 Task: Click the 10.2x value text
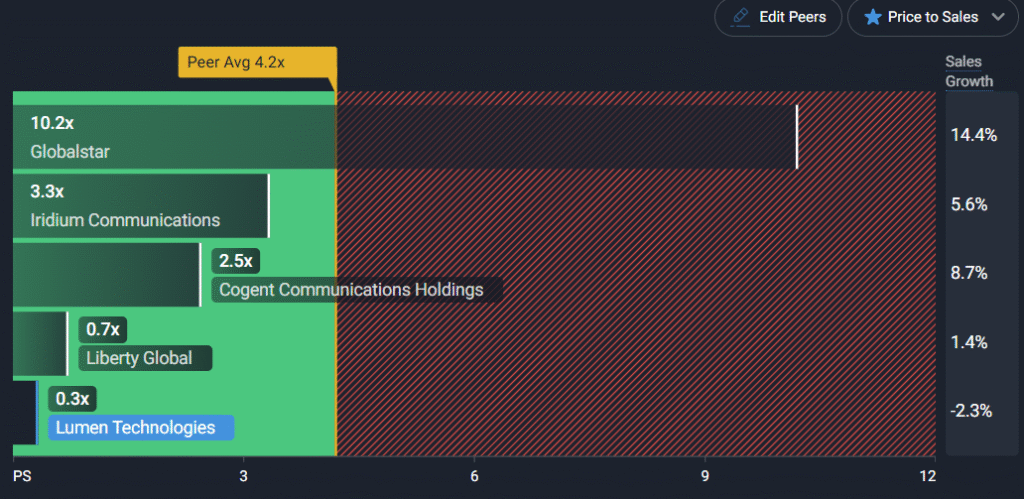[52, 123]
